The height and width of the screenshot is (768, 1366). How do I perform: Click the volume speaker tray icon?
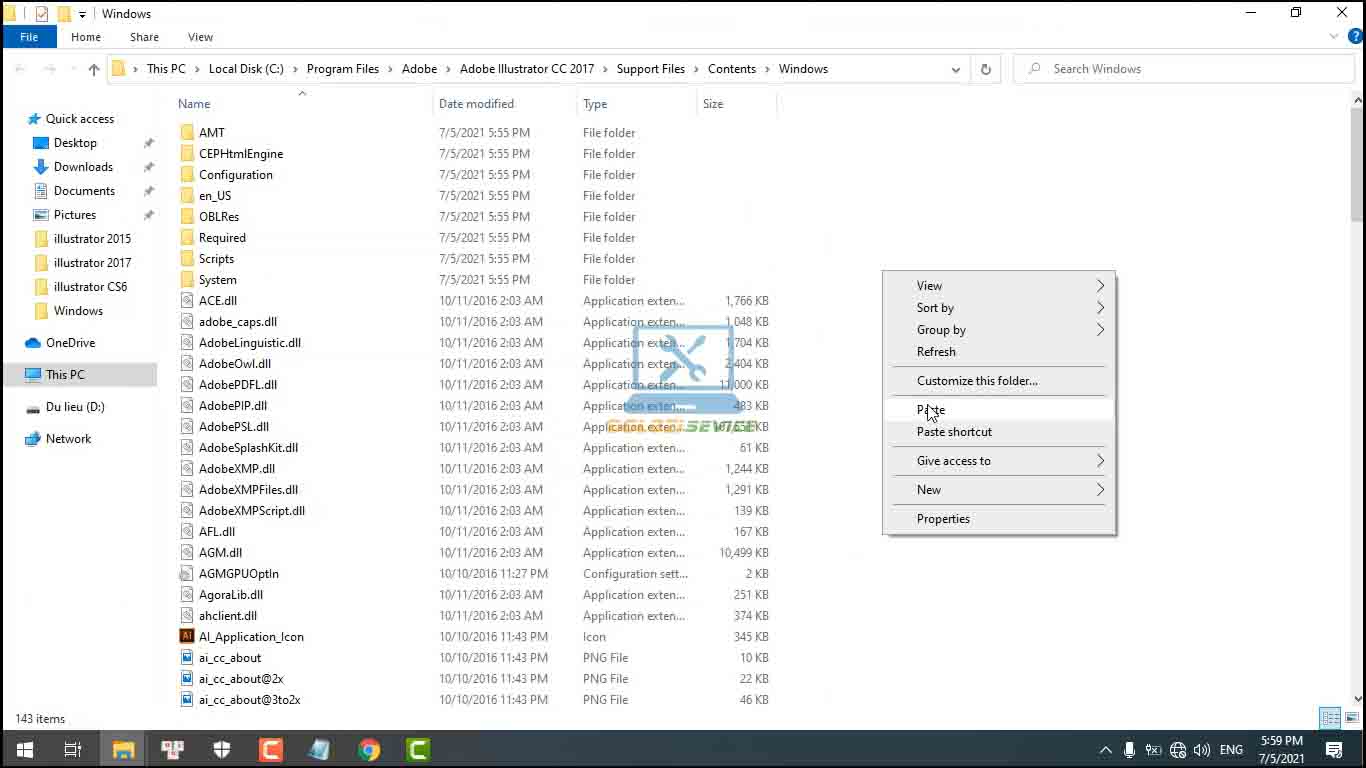coord(1202,750)
